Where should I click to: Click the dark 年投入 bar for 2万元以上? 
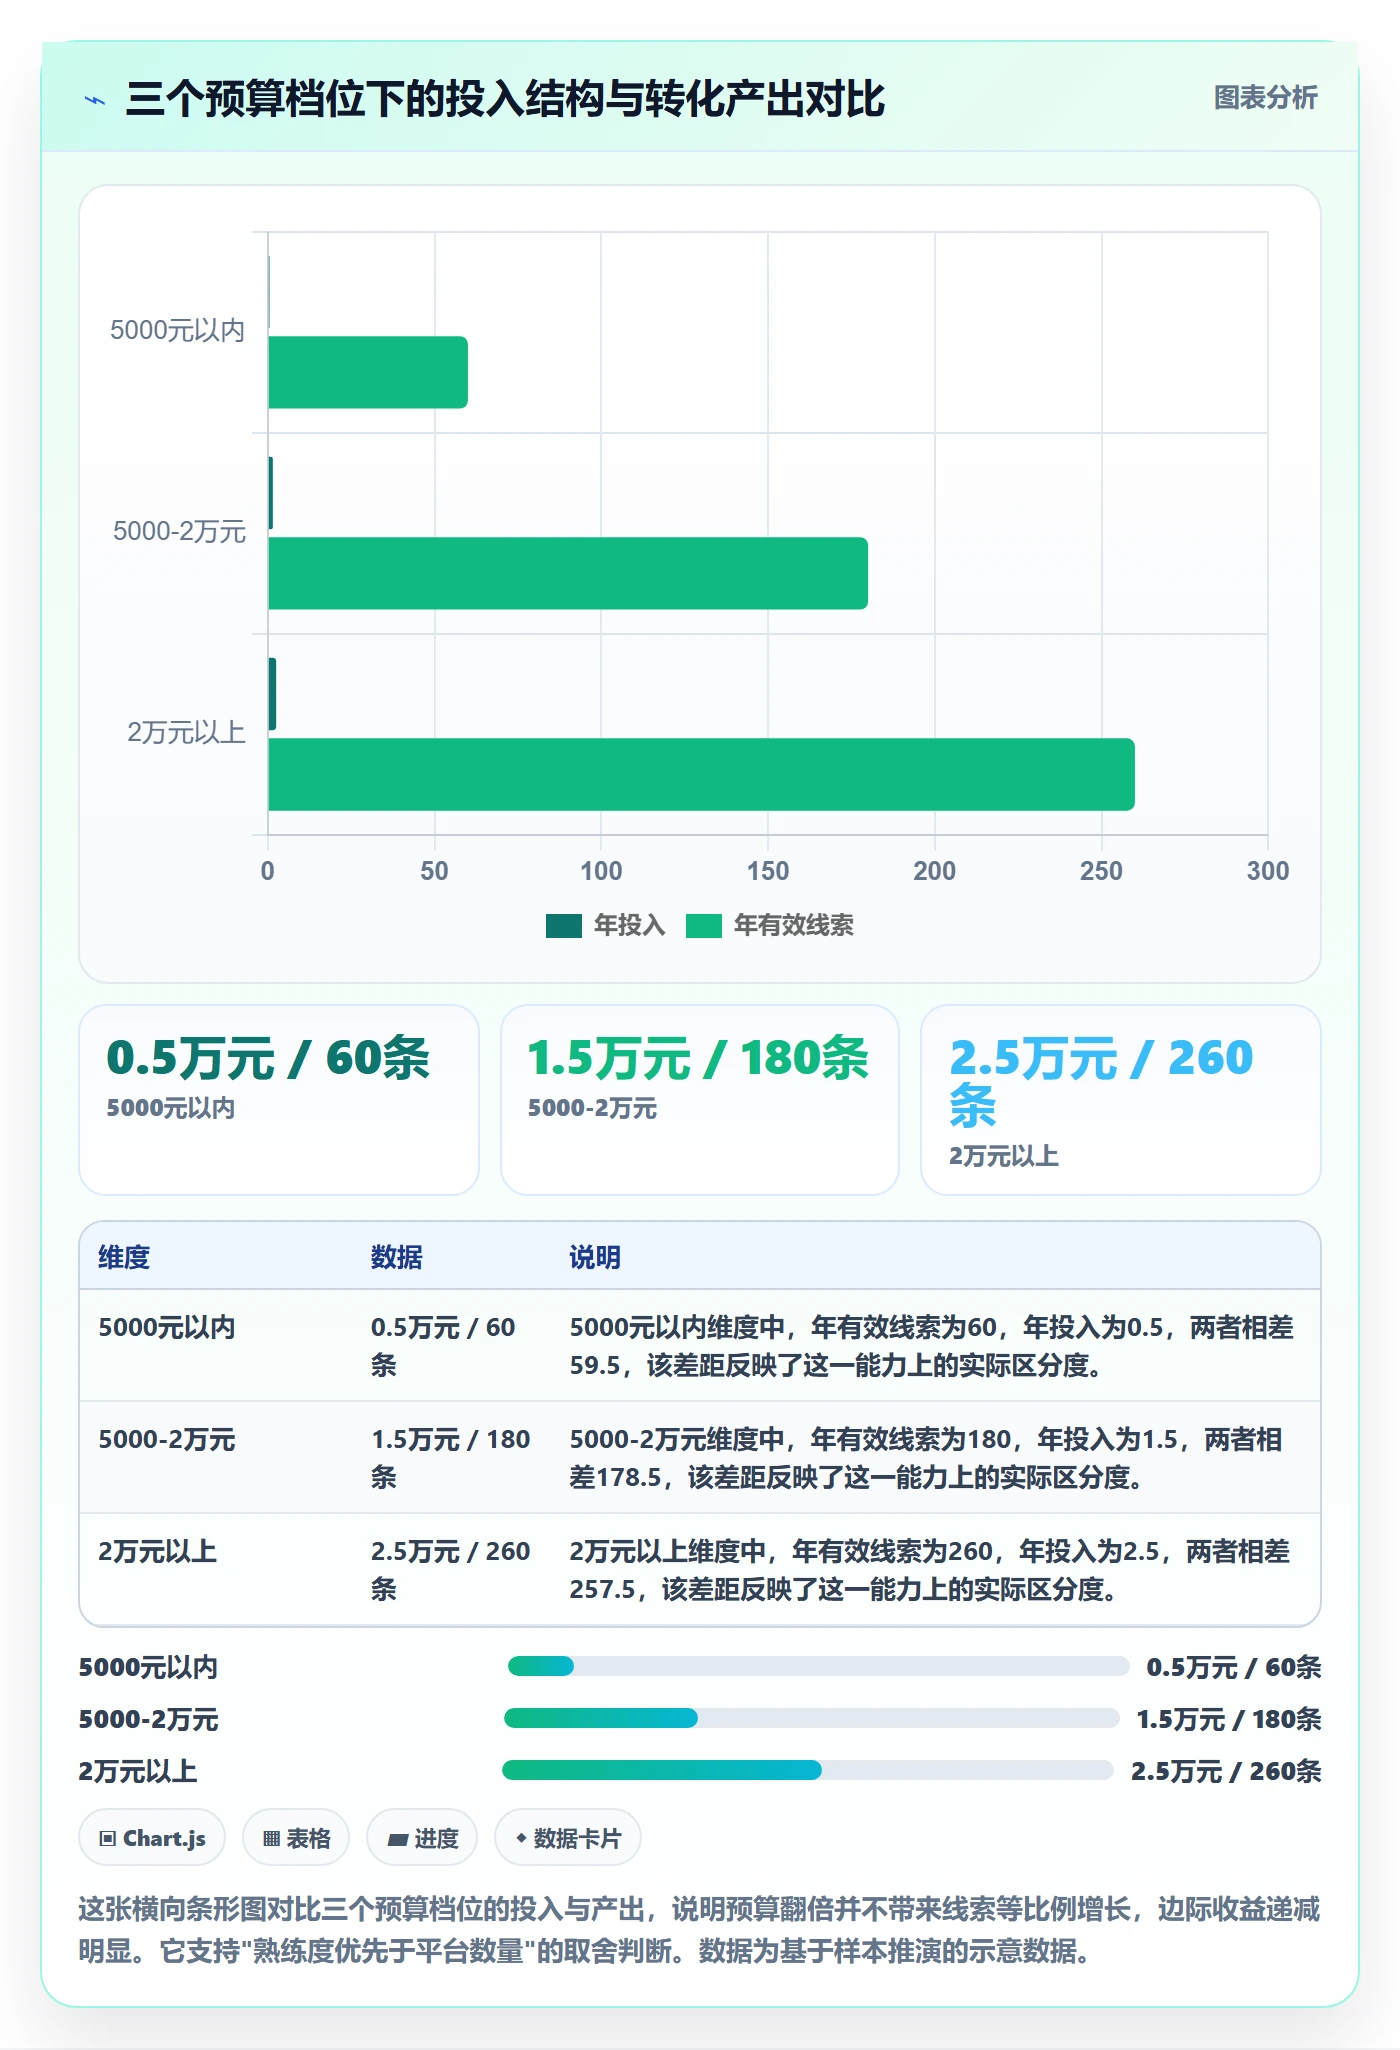[x=272, y=694]
